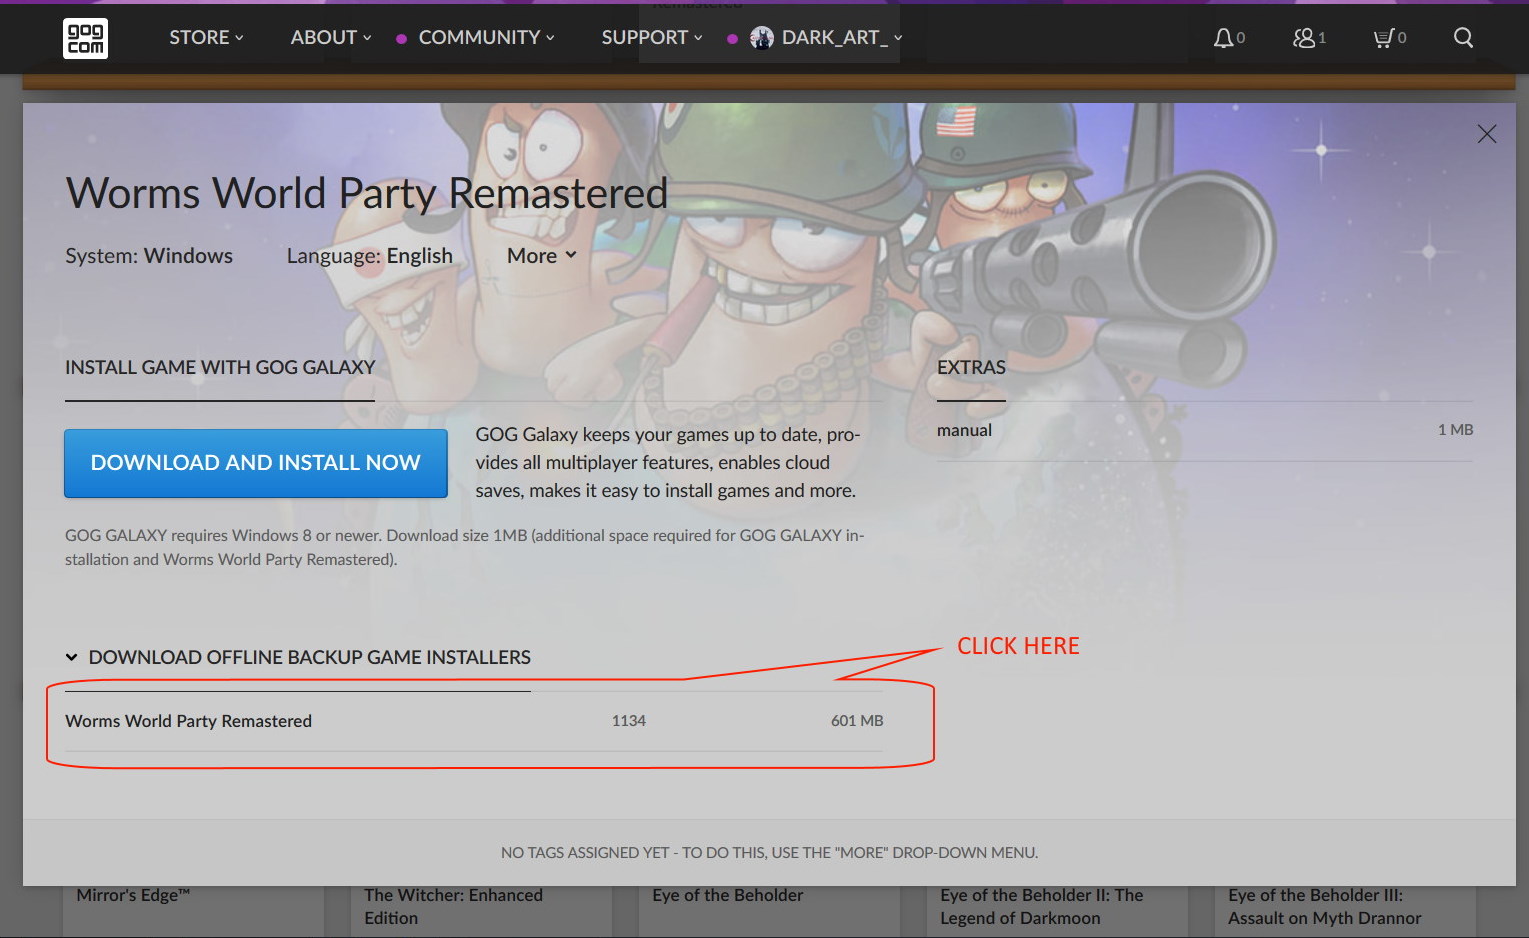Screen dimensions: 1529x938
Task: Click the DARK_ART_ user avatar
Action: 762,38
